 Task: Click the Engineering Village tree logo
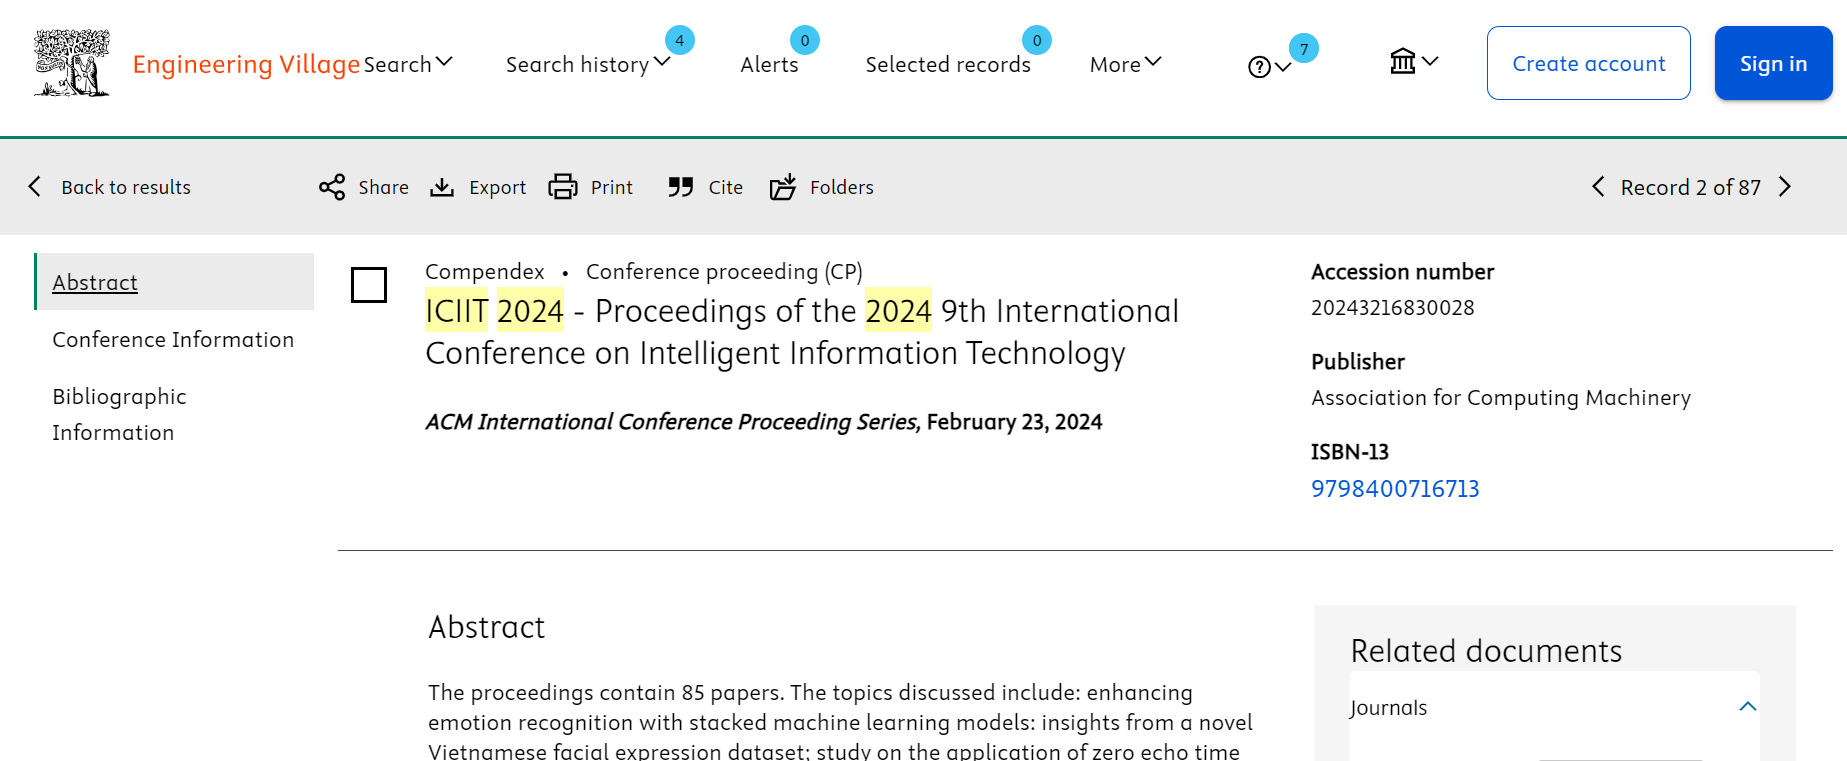(72, 63)
